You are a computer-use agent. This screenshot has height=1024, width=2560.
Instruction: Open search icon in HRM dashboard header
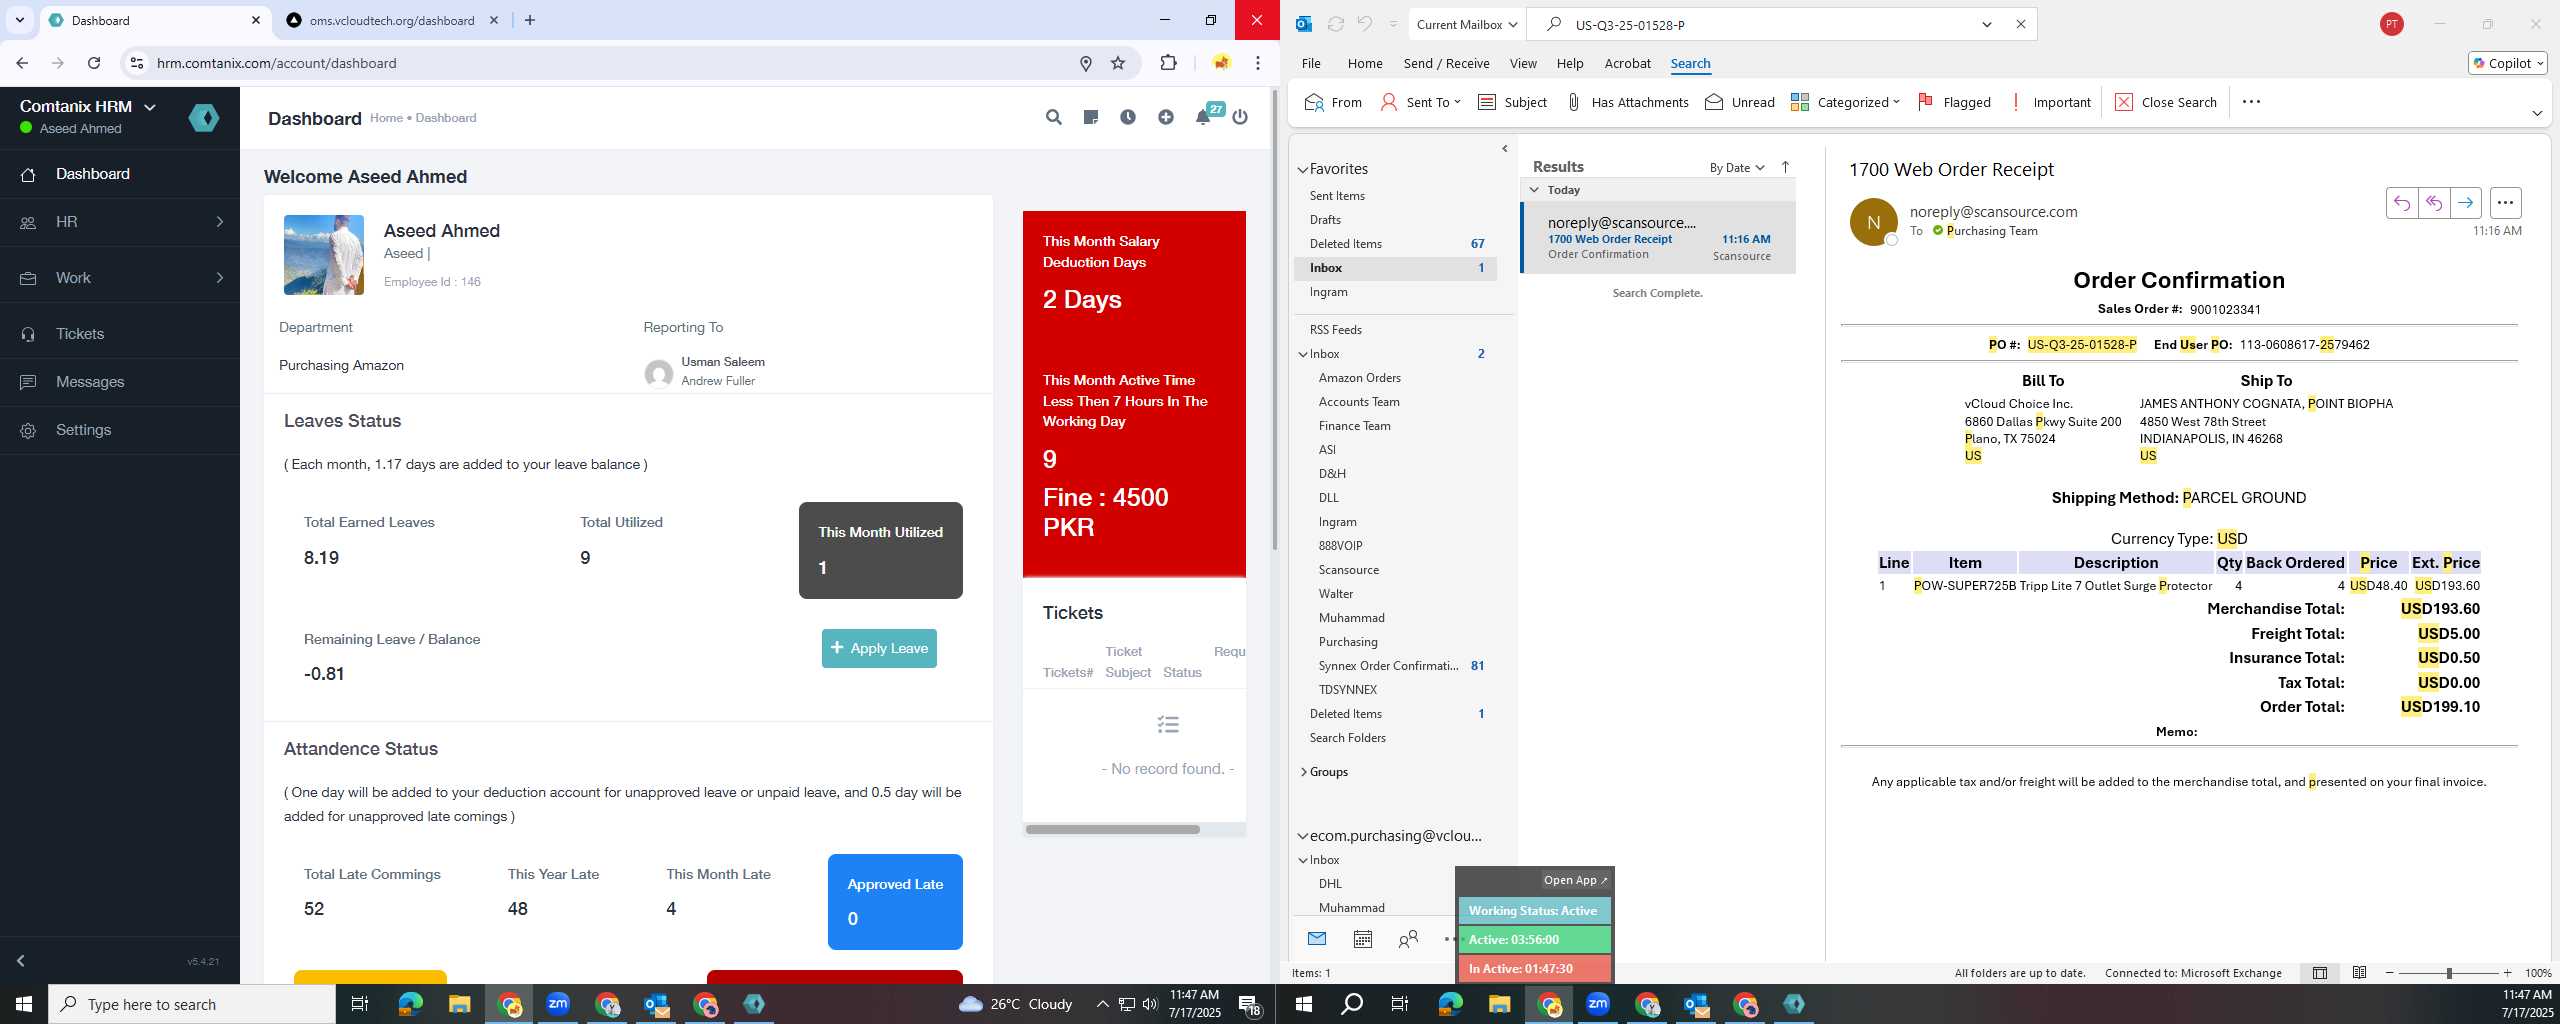point(1053,117)
